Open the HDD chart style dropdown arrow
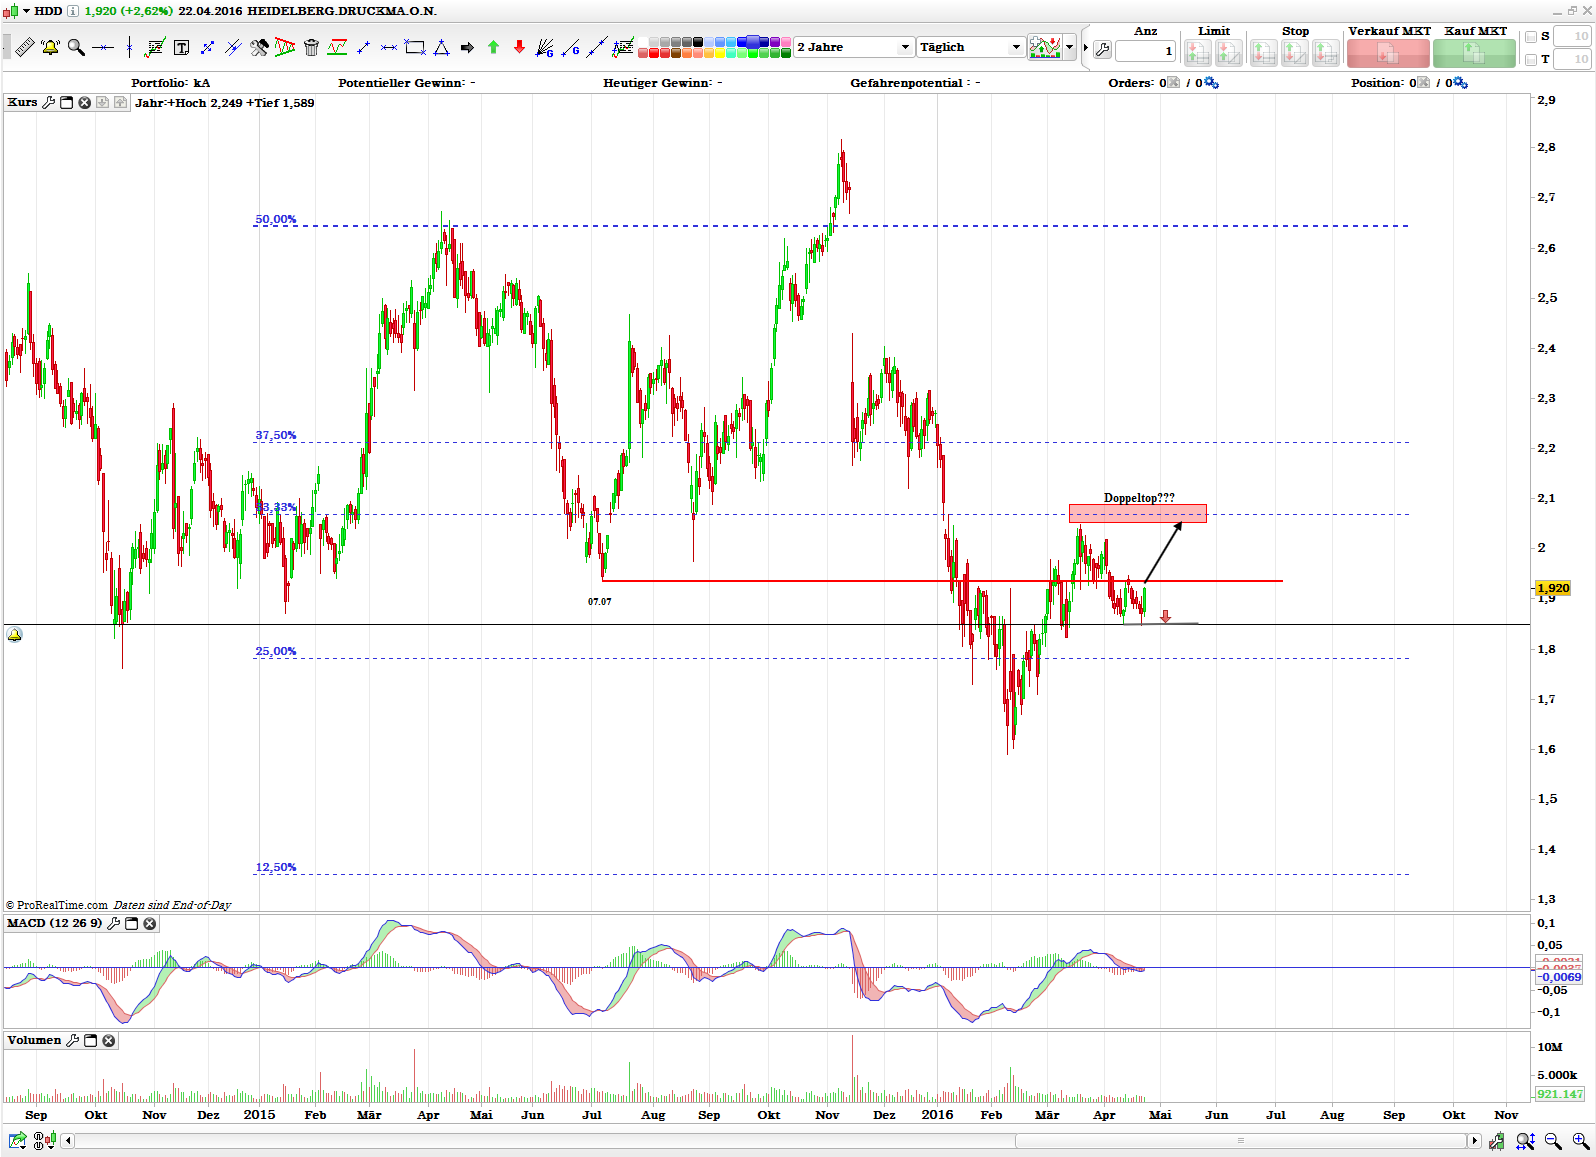This screenshot has height=1157, width=1596. point(26,11)
